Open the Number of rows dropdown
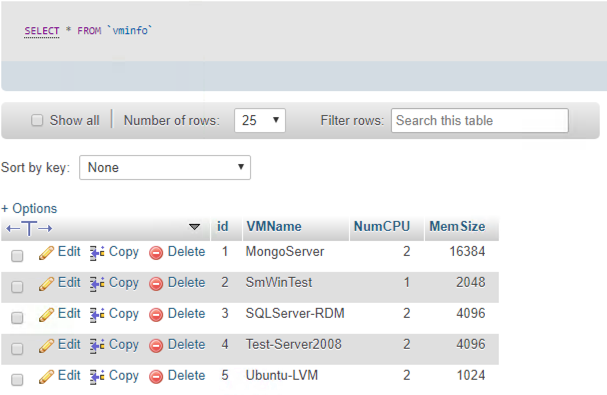 [260, 120]
